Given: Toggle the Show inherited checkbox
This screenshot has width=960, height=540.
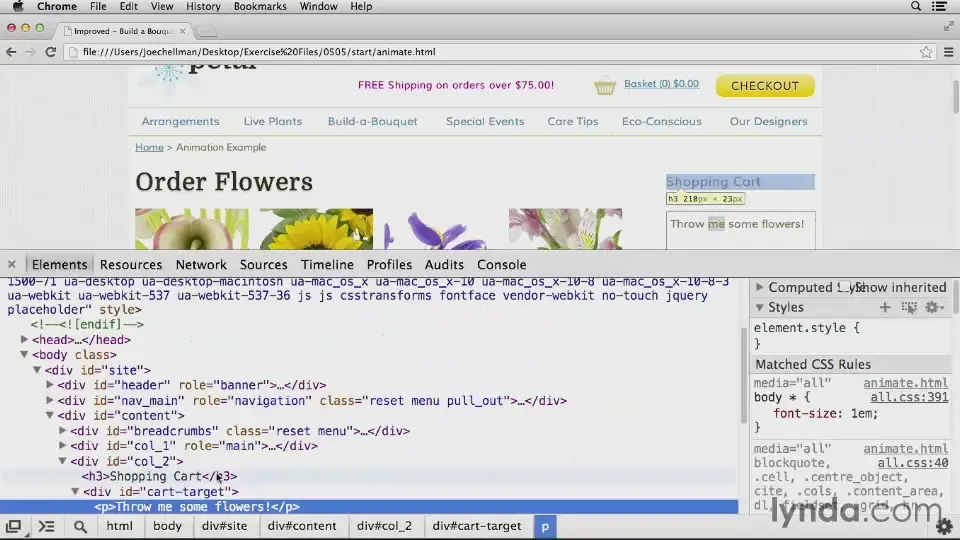Looking at the screenshot, I should click(x=844, y=287).
